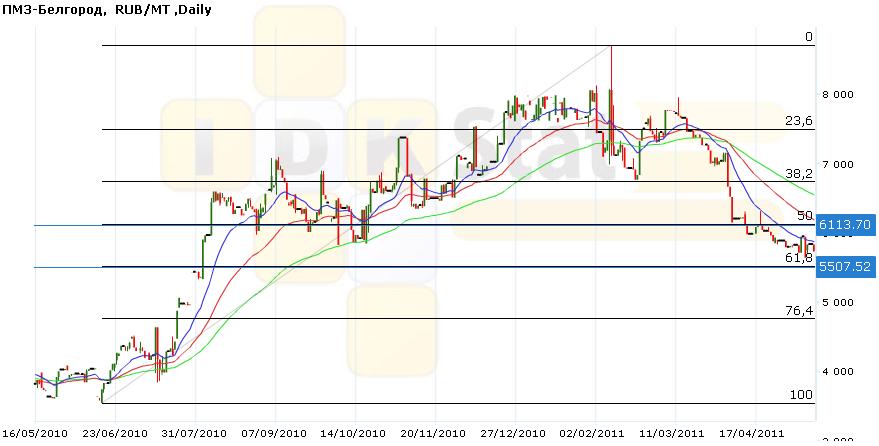
Task: Click the 8 000 price axis label
Action: 838,95
